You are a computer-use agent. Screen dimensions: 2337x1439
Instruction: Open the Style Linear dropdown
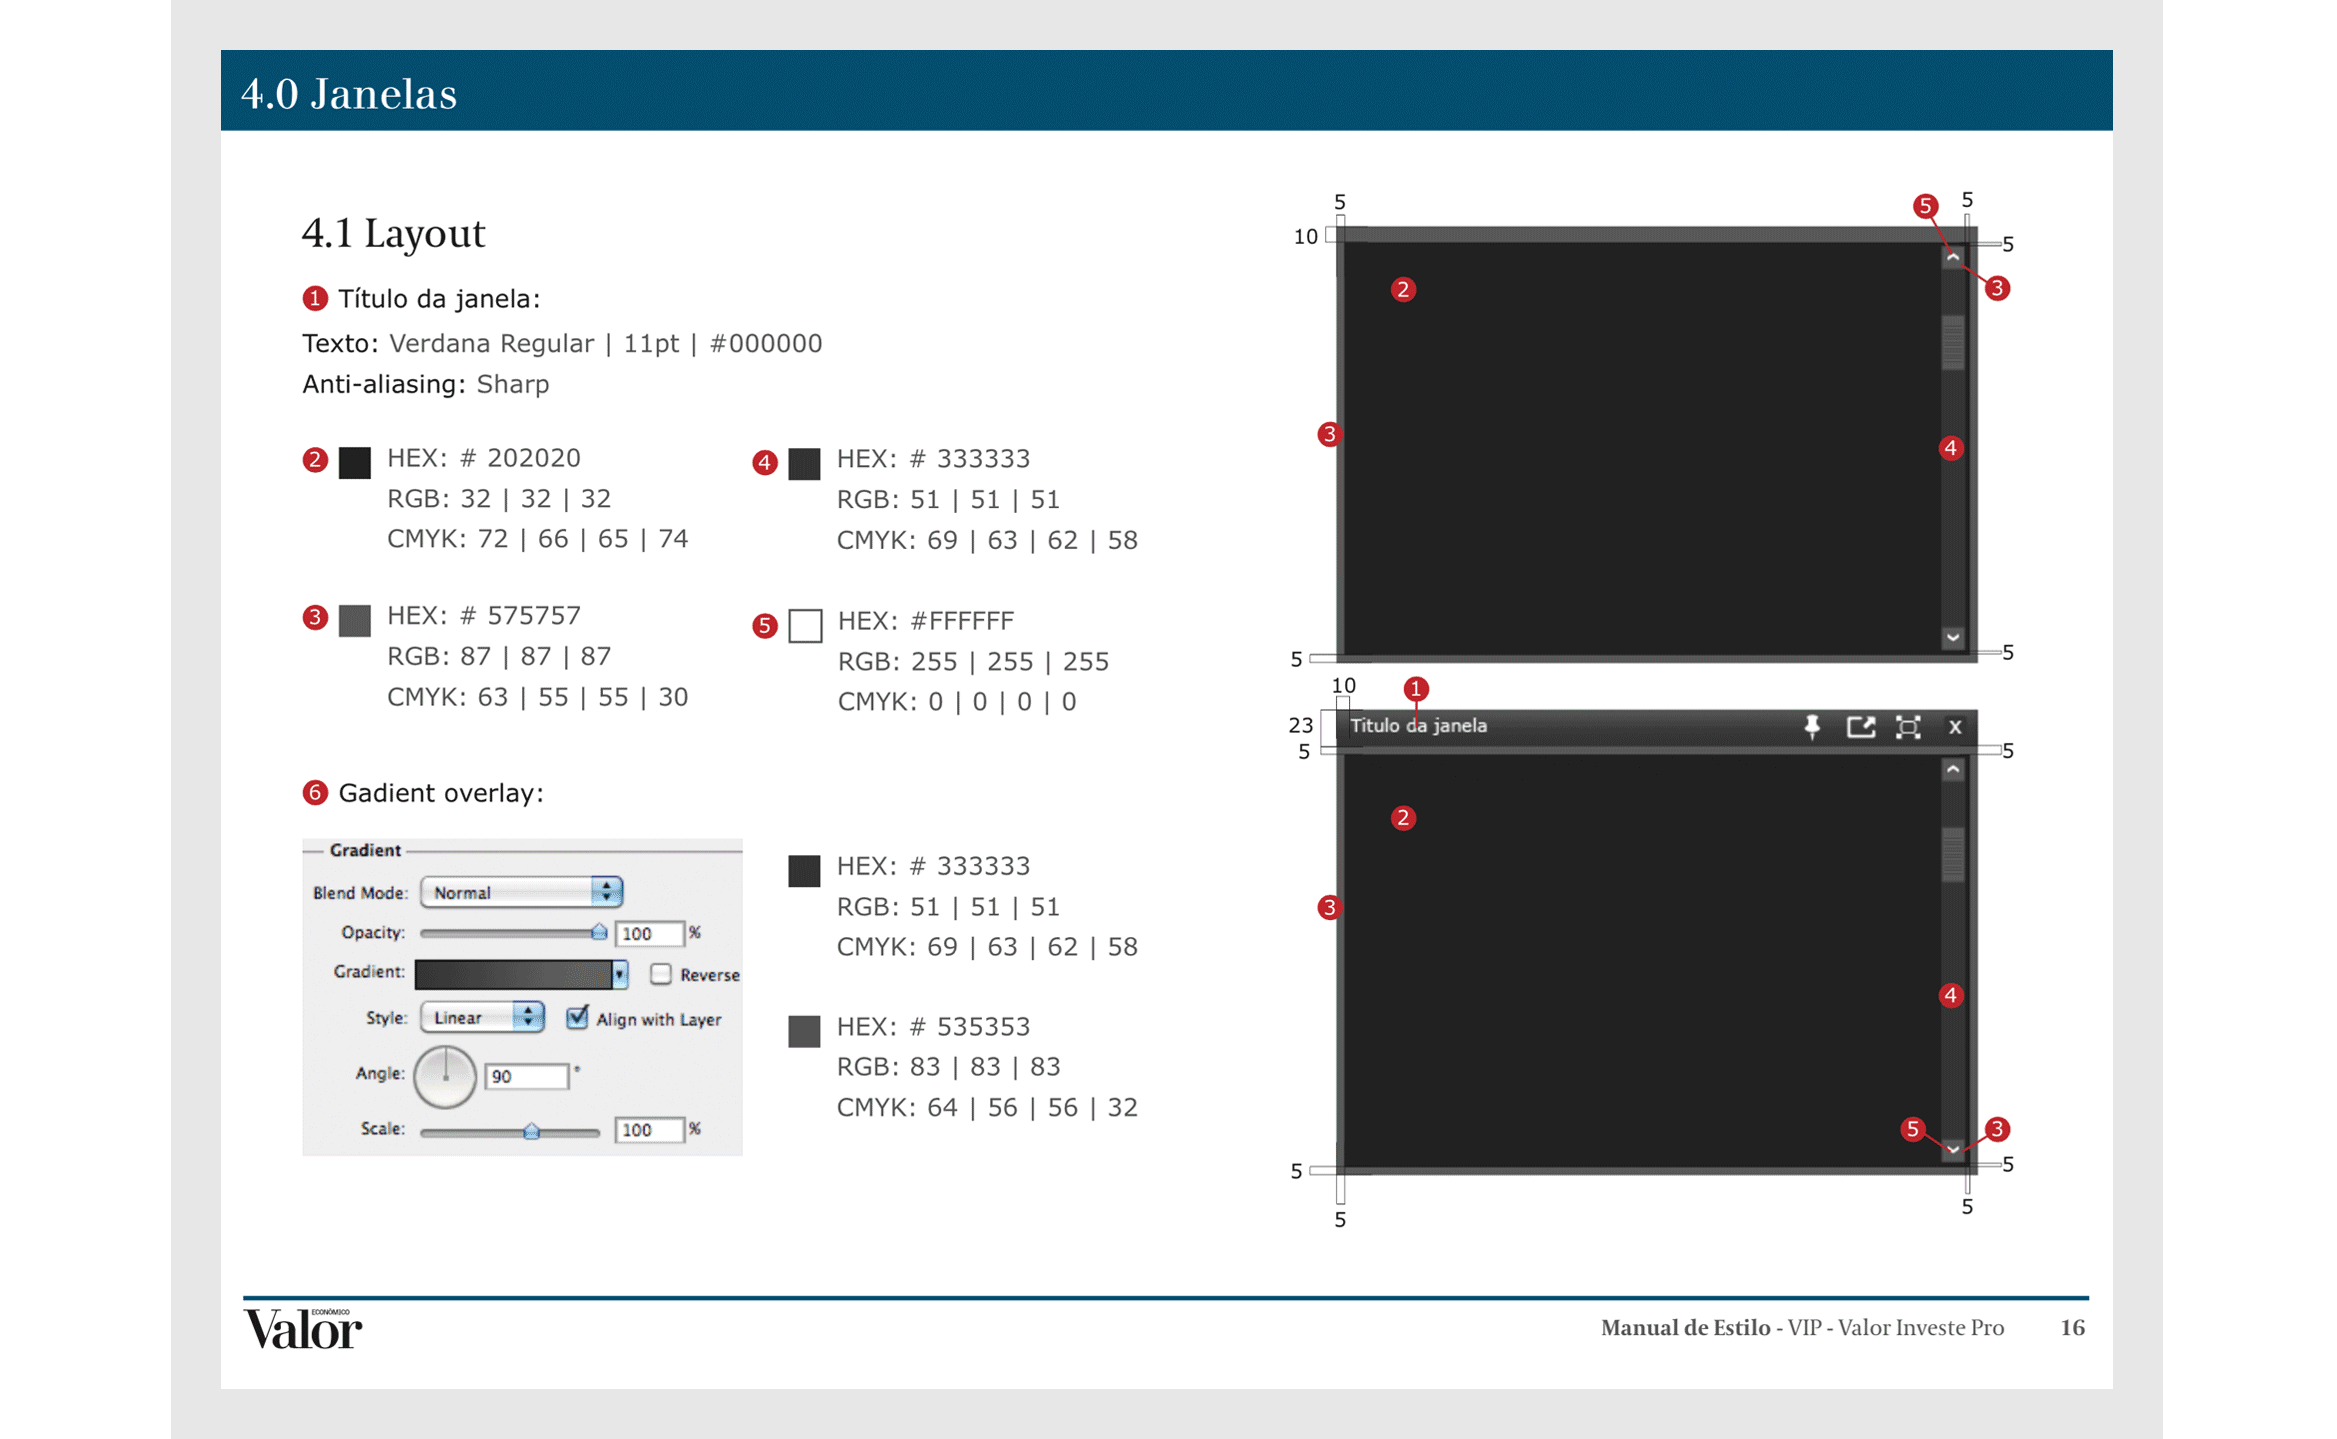(482, 1017)
